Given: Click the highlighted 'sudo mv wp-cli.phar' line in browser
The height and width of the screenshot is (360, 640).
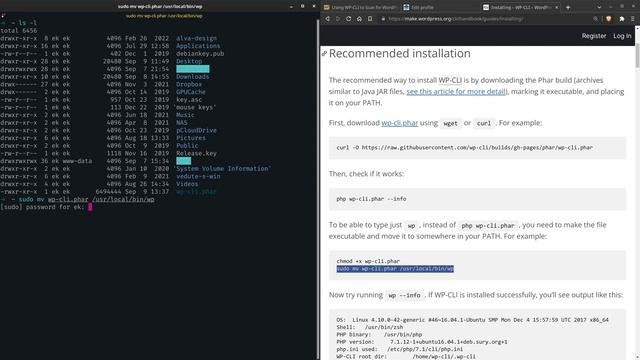Looking at the screenshot, I should 395,269.
